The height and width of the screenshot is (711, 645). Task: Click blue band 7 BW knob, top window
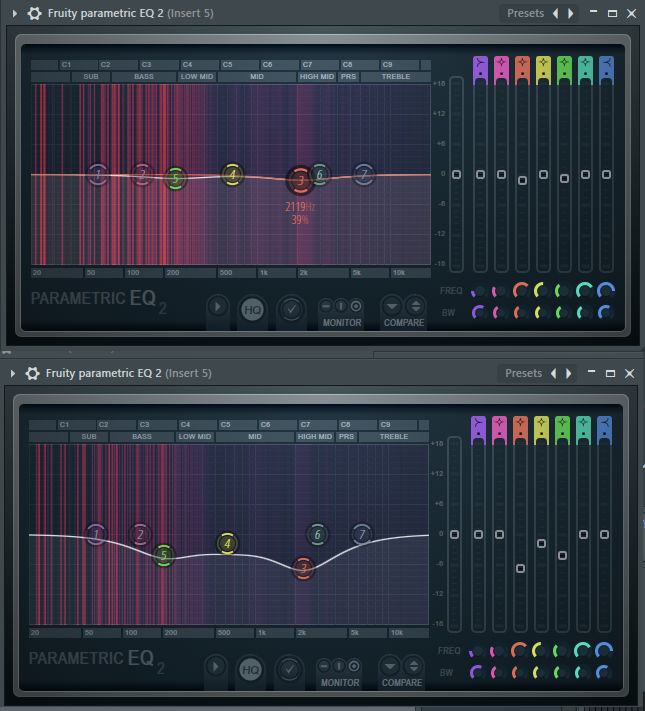[x=606, y=312]
